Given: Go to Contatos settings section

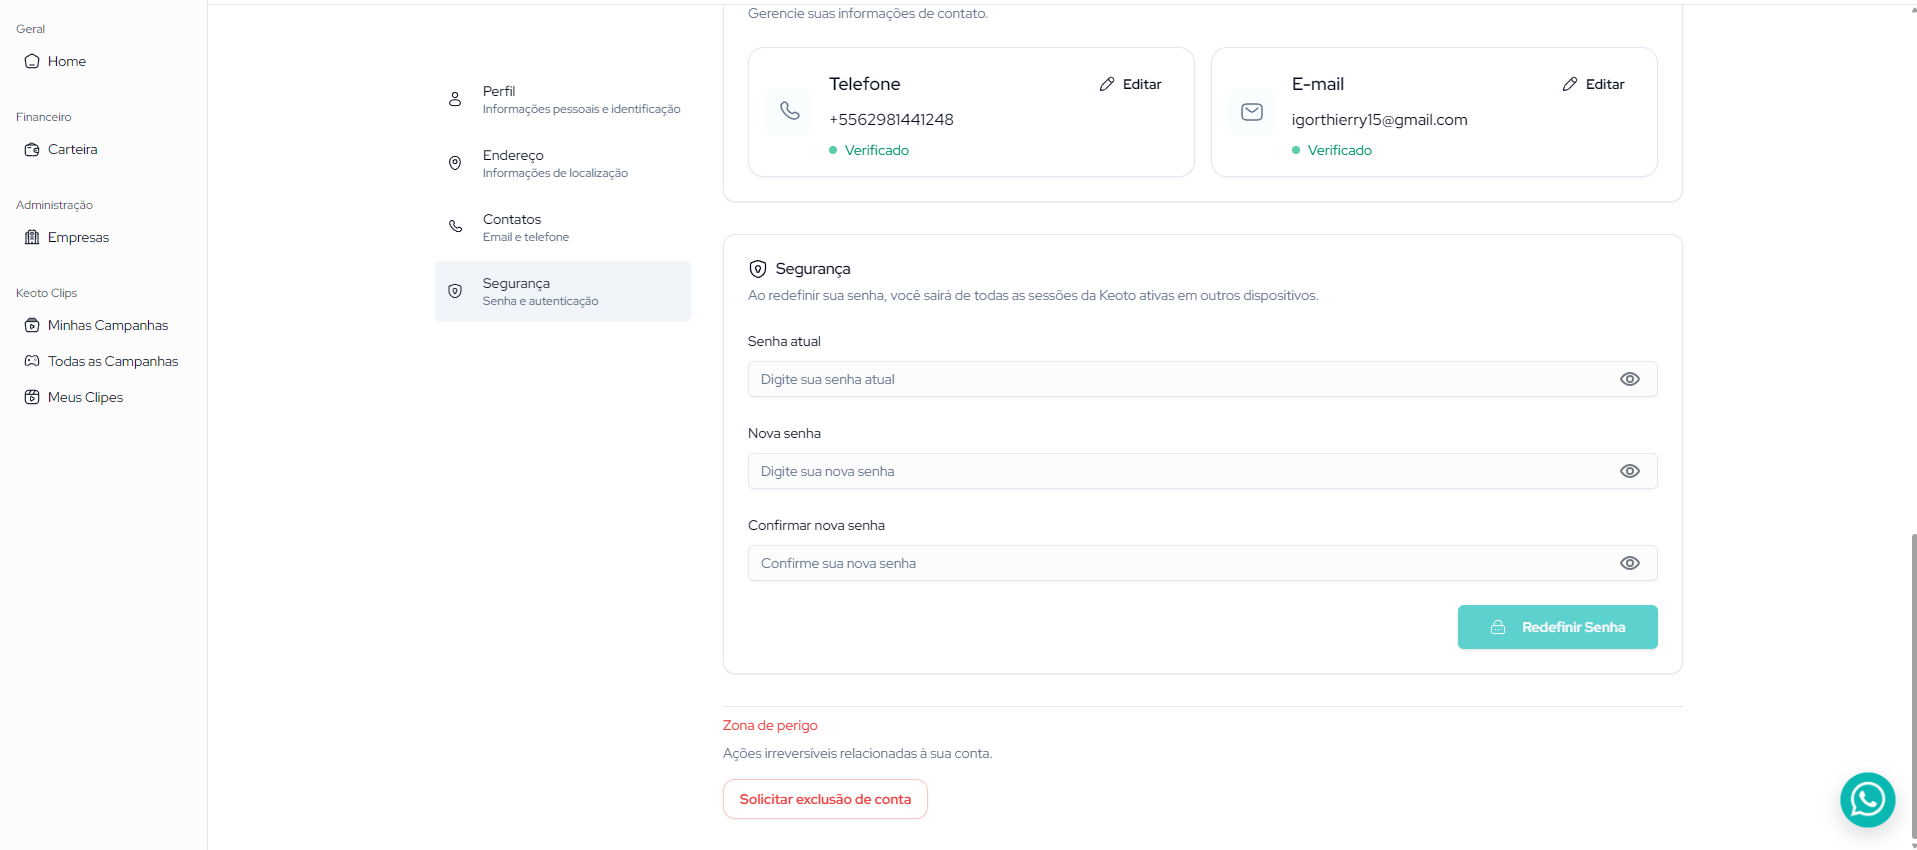Looking at the screenshot, I should pos(562,227).
